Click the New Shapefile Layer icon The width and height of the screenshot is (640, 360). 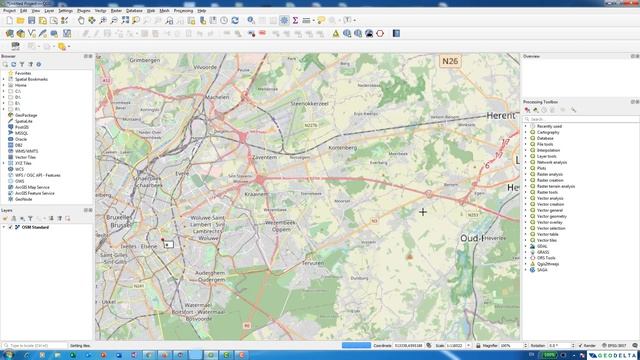click(31, 33)
